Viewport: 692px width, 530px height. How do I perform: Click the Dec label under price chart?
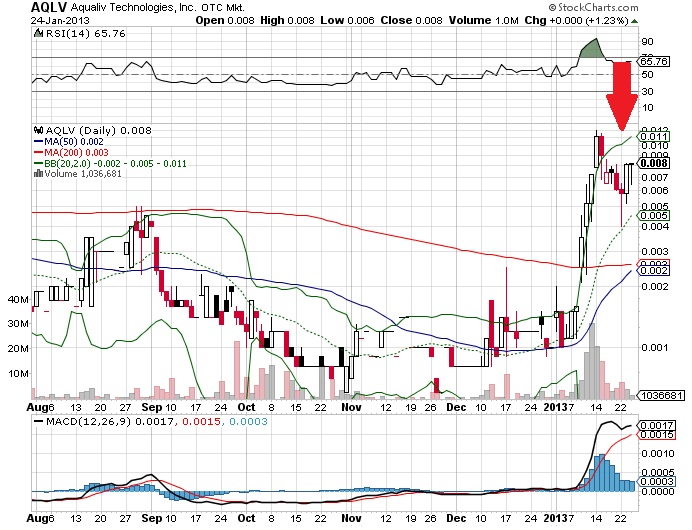[x=456, y=407]
